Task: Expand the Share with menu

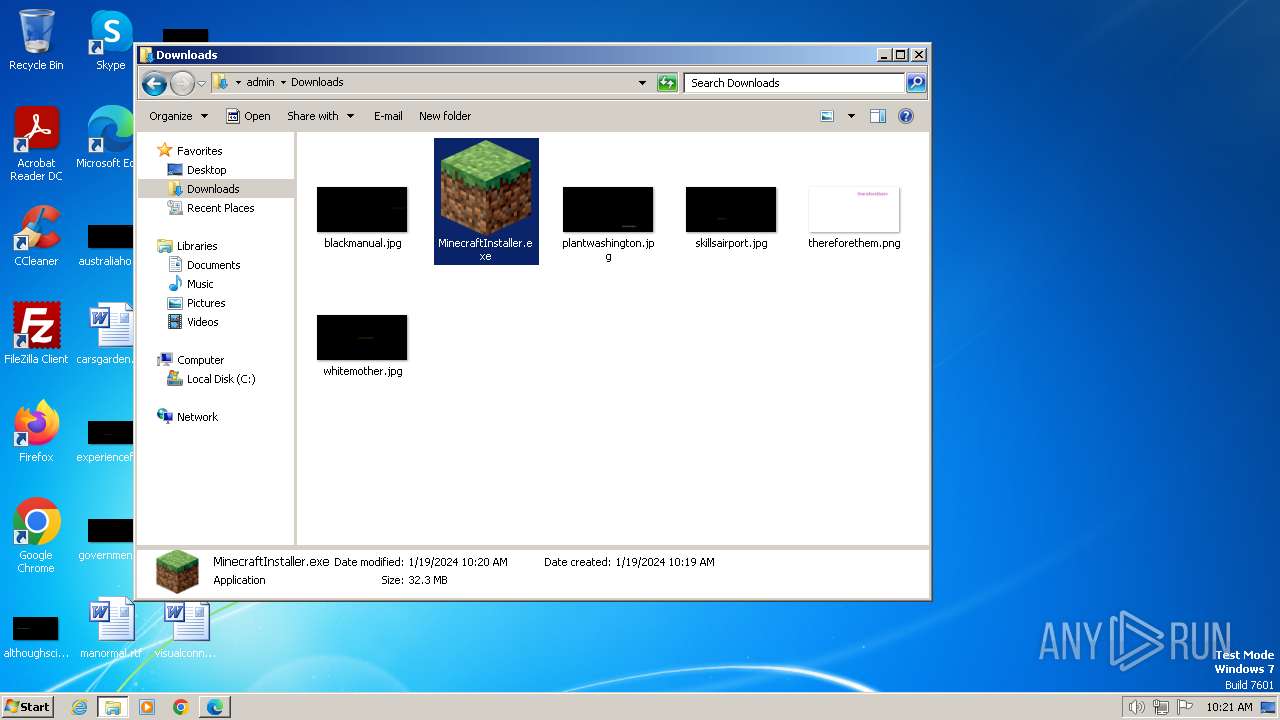Action: [320, 116]
